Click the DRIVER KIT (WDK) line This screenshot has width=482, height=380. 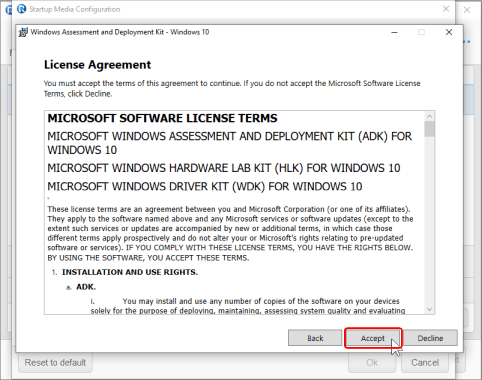click(205, 186)
